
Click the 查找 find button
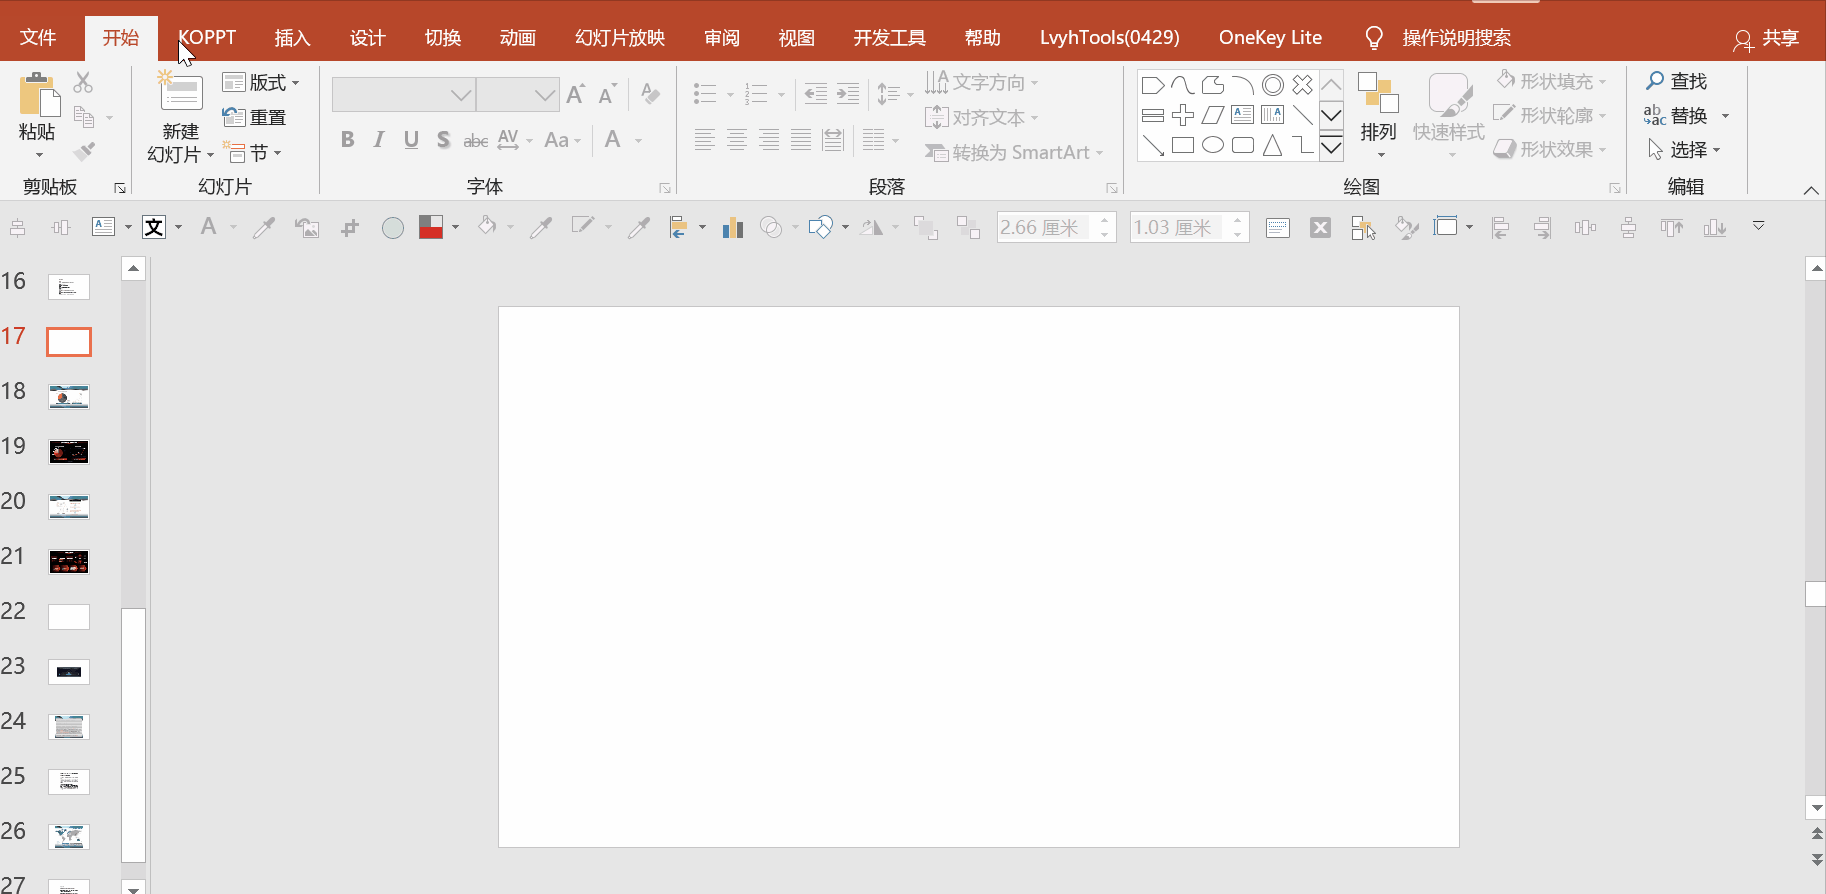tap(1677, 81)
